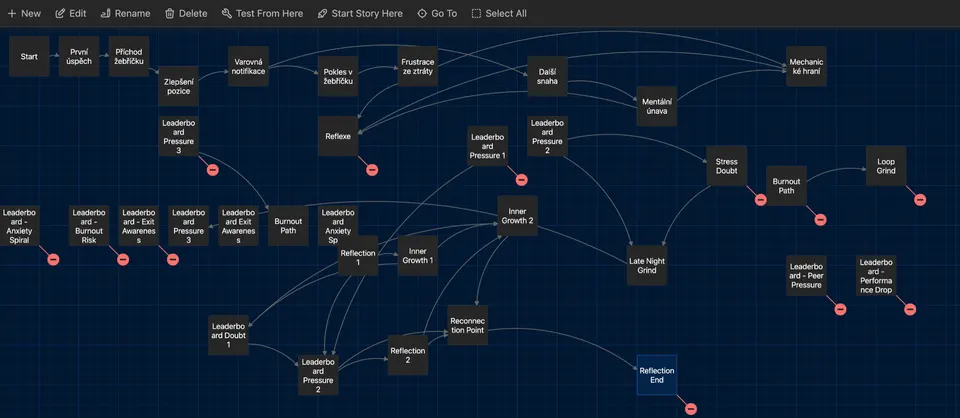Viewport: 960px width, 418px height.
Task: Select the Leaderboard Pressure 1 passage
Action: pyautogui.click(x=487, y=146)
